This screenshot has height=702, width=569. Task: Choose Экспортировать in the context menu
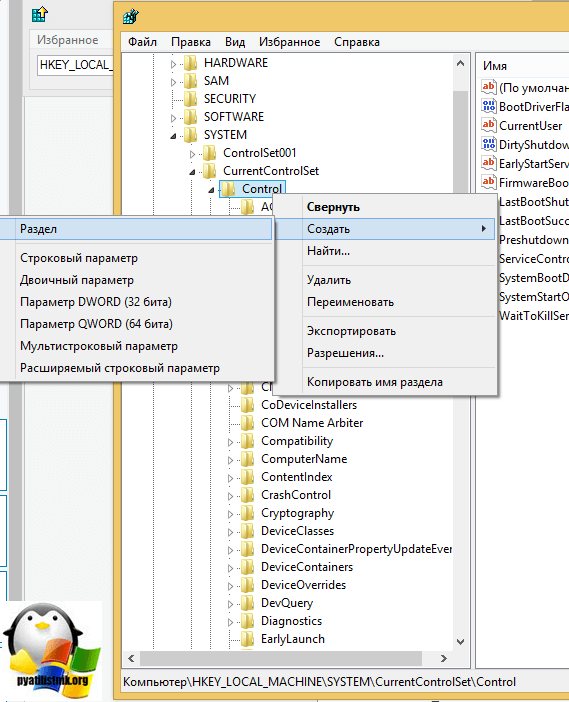[385, 331]
